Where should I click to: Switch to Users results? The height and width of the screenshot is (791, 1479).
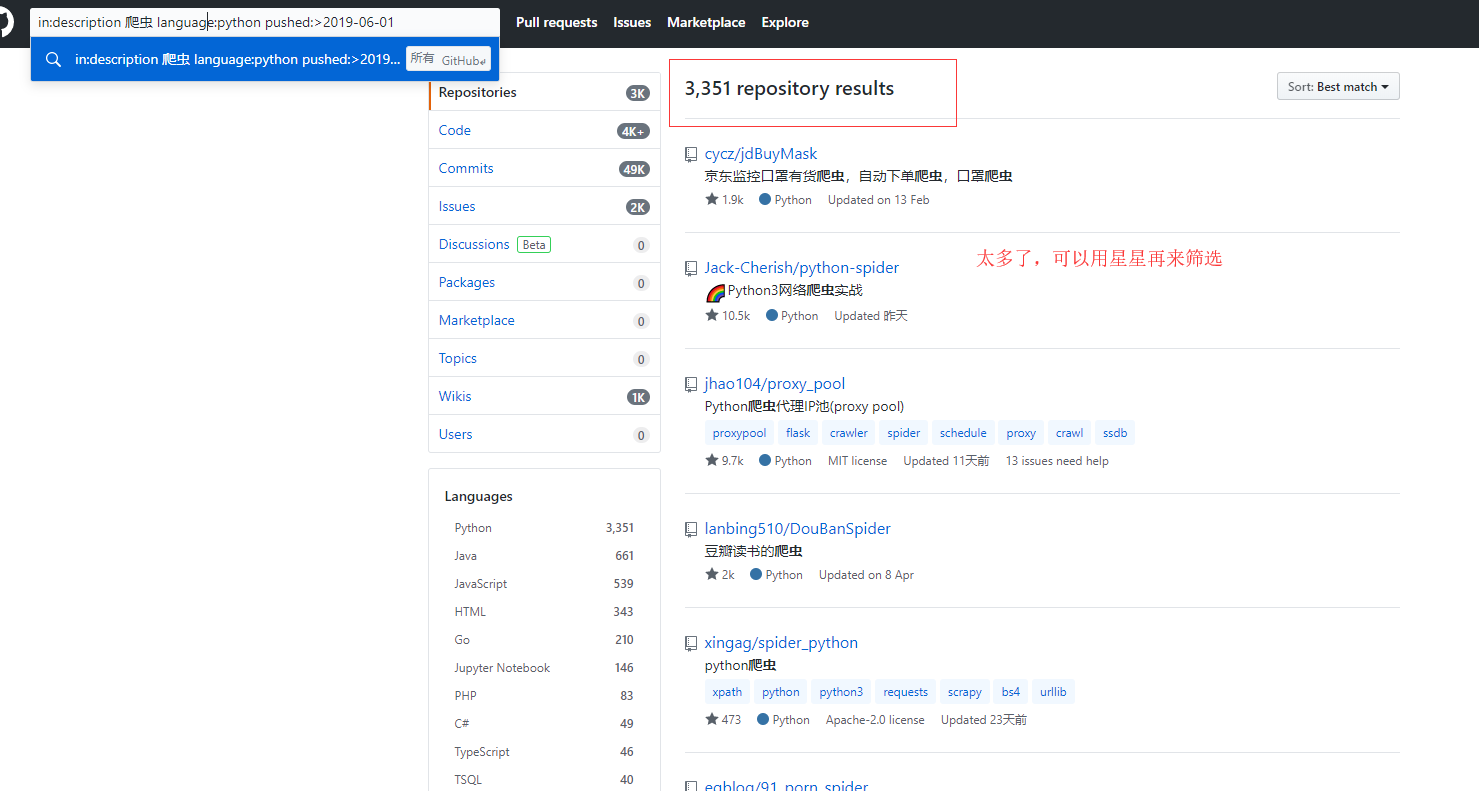[x=544, y=434]
